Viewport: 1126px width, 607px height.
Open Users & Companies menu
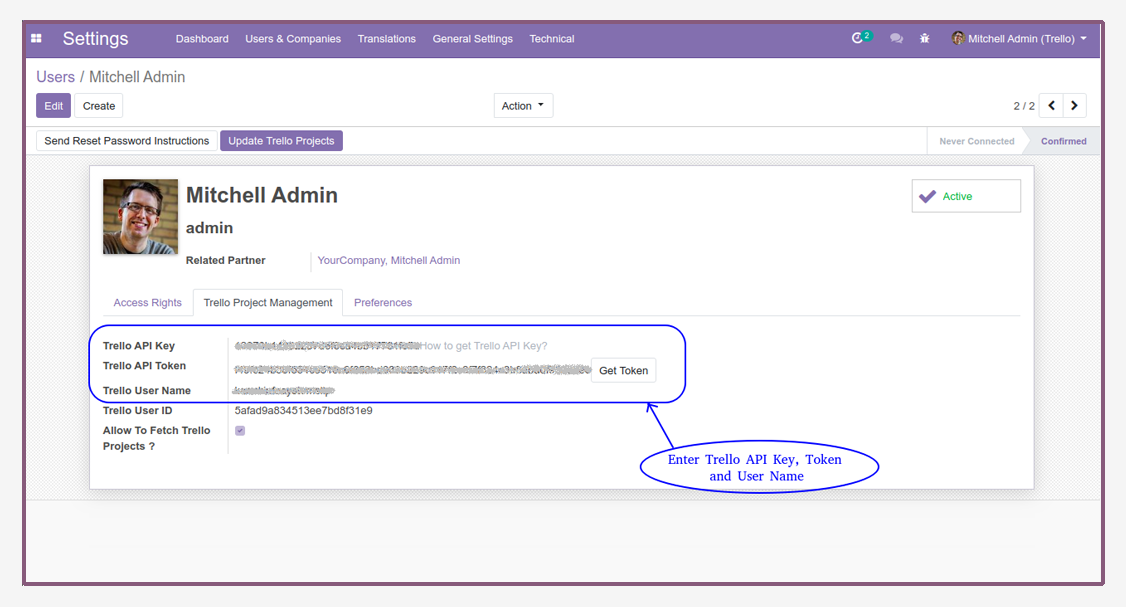[x=293, y=39]
